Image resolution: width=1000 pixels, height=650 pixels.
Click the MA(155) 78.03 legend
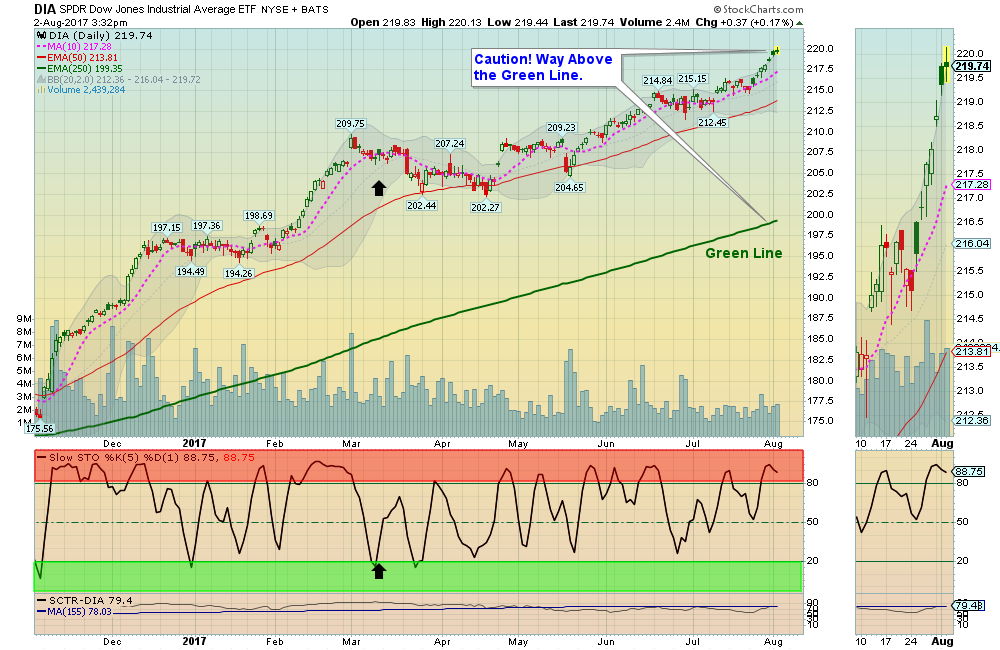coord(74,611)
